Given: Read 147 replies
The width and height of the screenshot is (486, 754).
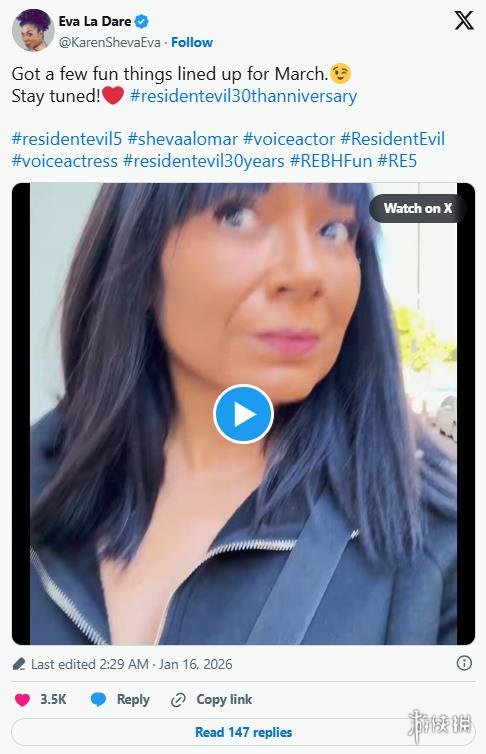Looking at the screenshot, I should 243,732.
